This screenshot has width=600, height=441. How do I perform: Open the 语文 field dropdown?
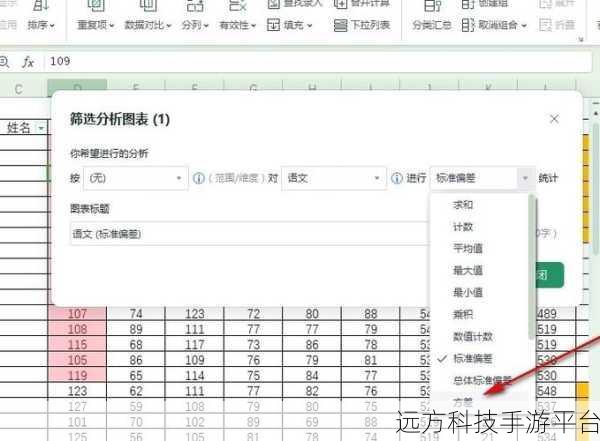click(334, 178)
